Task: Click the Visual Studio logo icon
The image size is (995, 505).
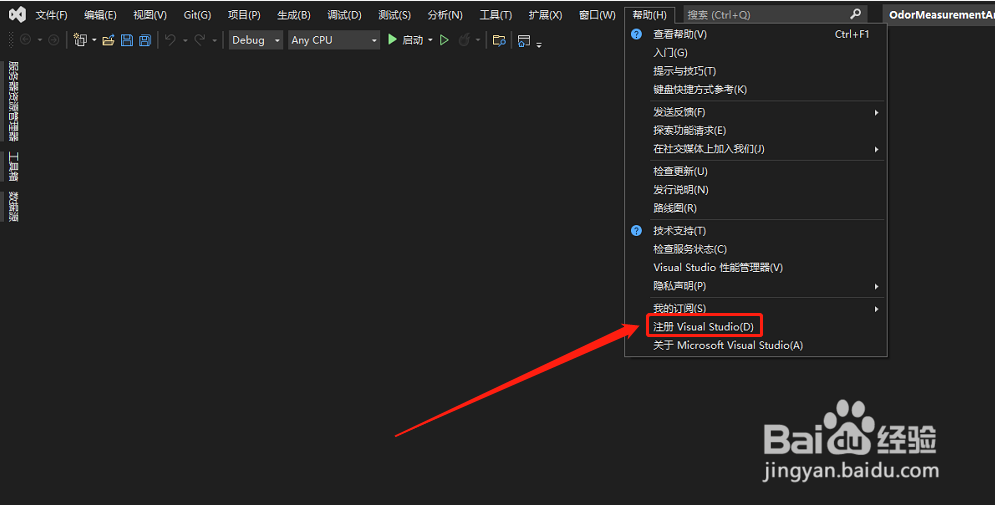Action: [17, 14]
